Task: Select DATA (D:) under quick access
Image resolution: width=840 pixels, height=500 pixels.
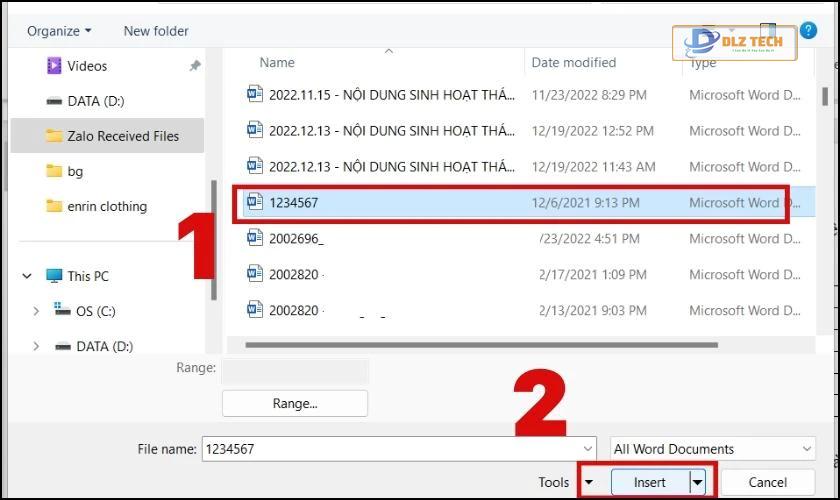Action: pos(96,101)
